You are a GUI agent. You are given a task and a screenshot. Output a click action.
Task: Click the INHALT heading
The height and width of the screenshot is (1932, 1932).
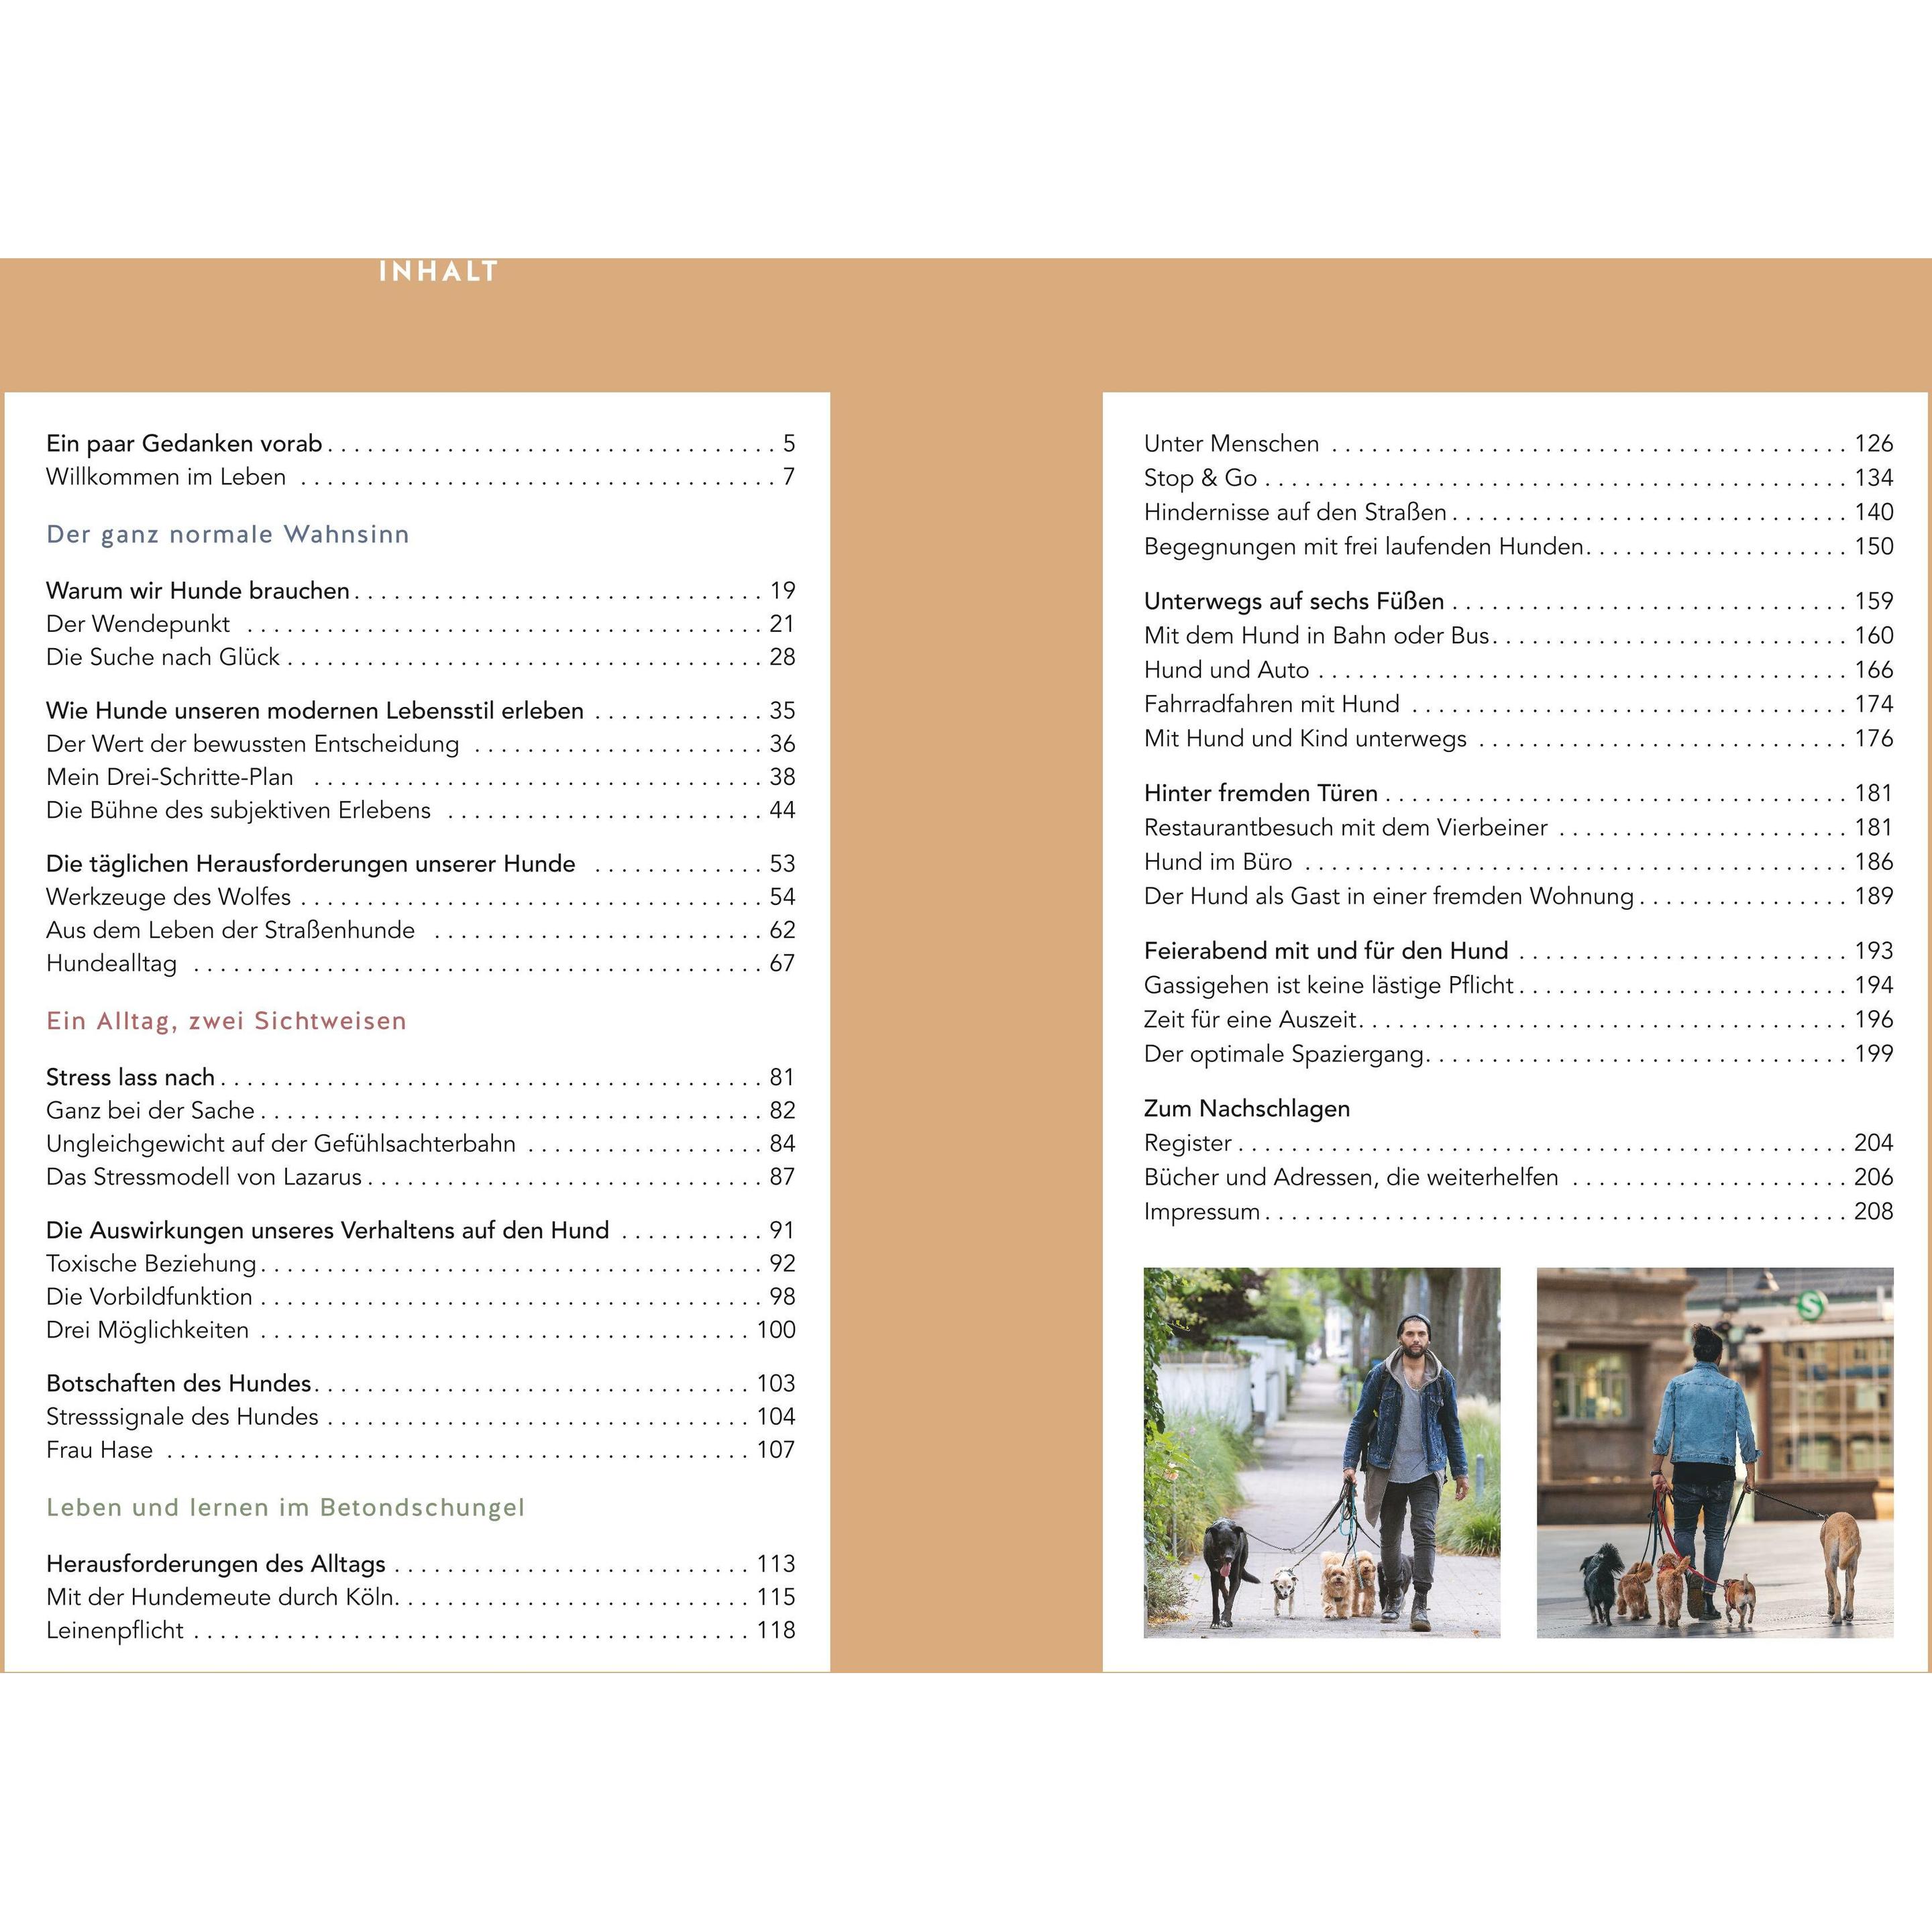438,272
